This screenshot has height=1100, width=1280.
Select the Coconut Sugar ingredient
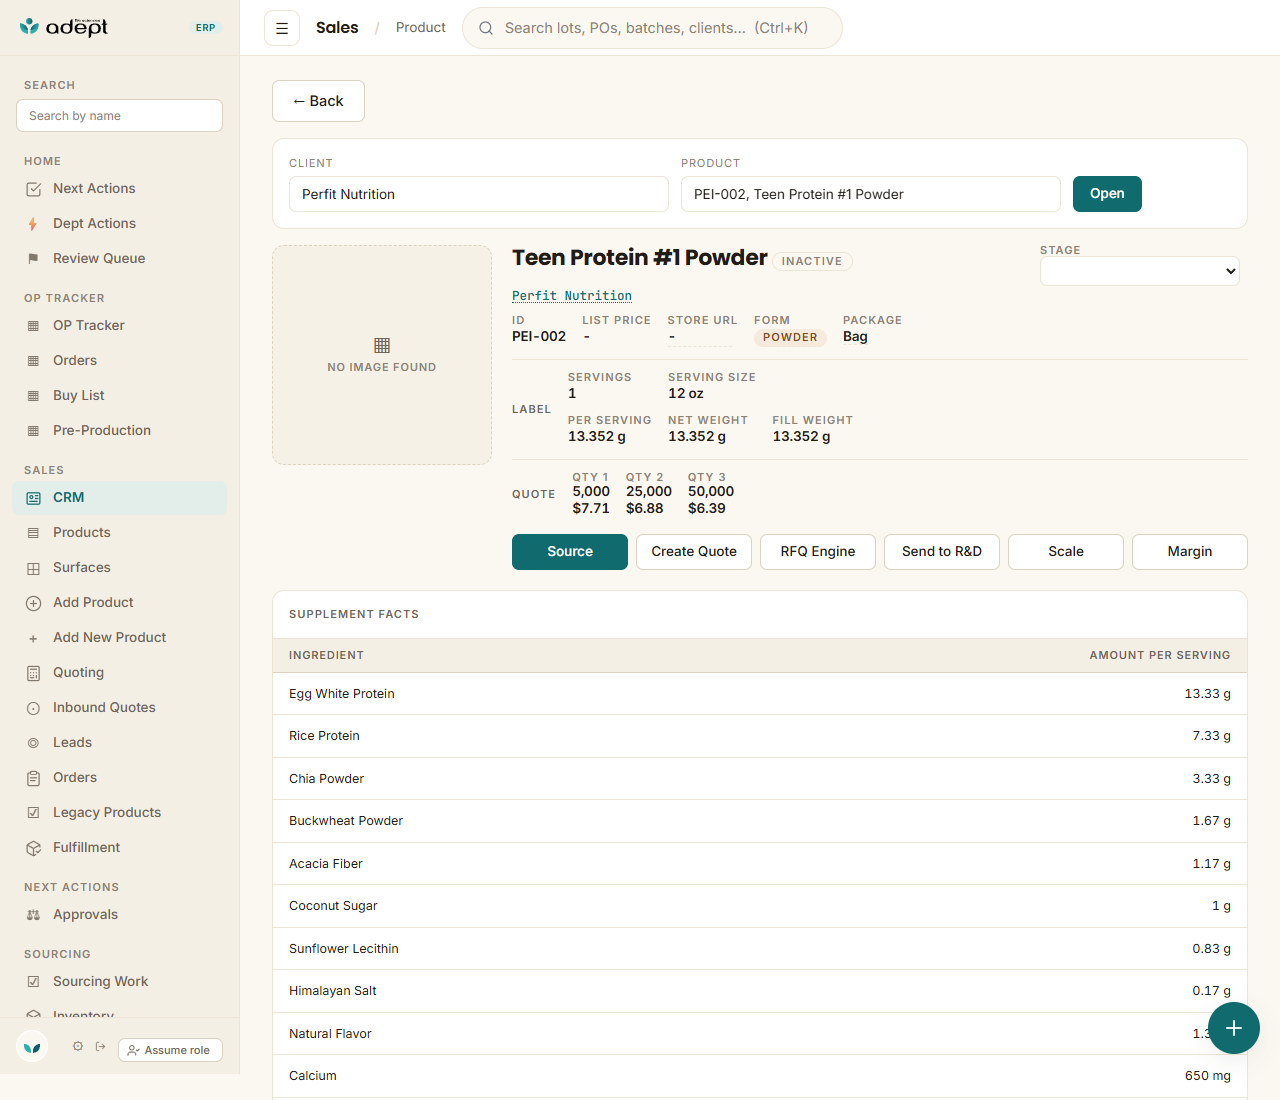tap(760, 906)
